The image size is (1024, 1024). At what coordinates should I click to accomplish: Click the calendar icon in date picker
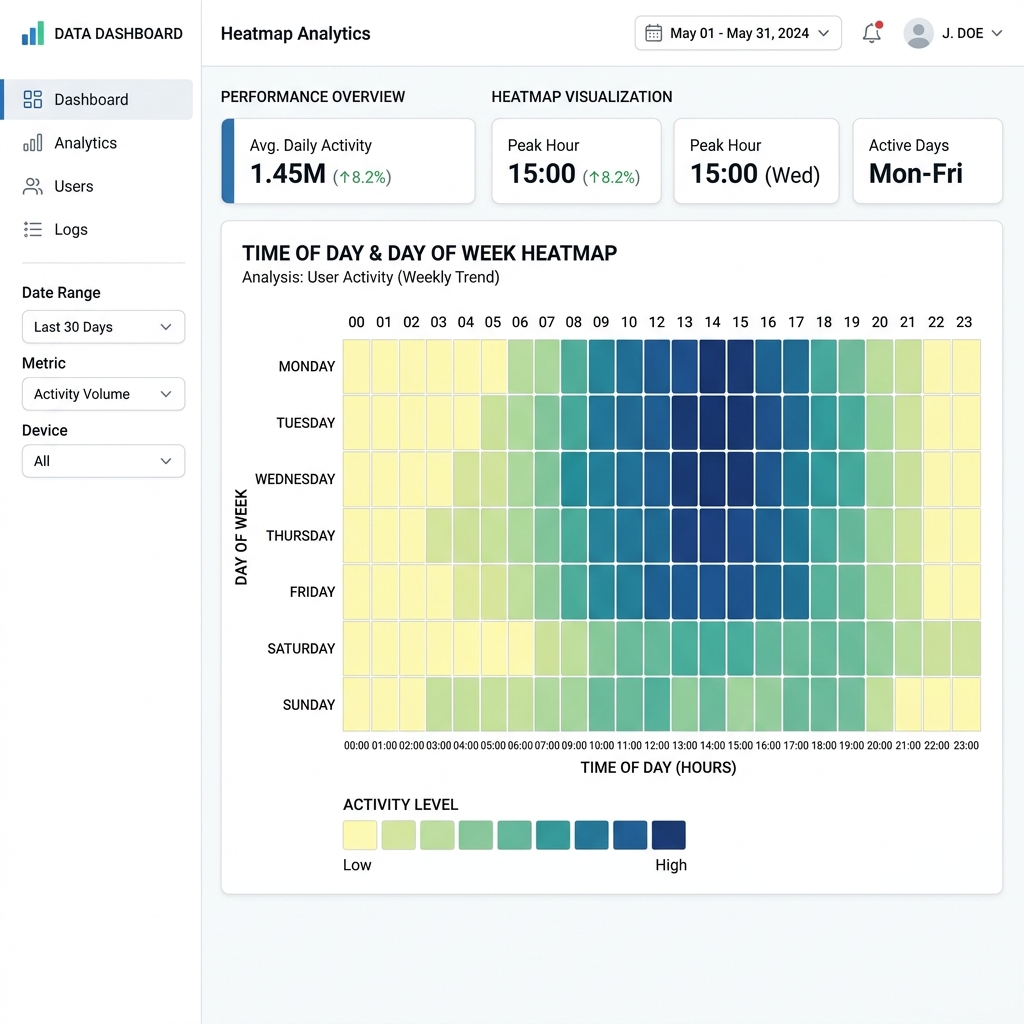653,33
